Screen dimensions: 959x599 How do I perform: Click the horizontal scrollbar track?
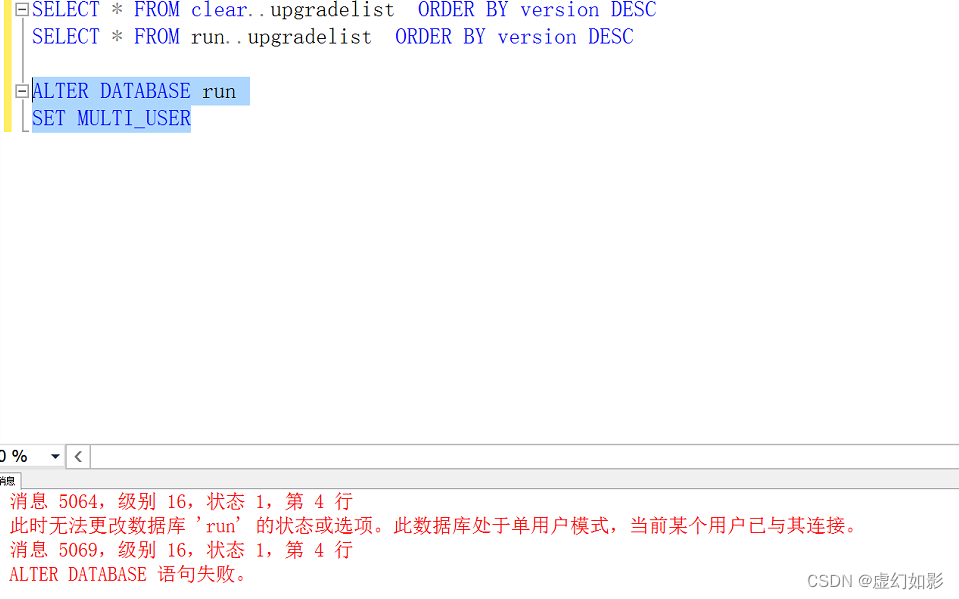click(500, 455)
